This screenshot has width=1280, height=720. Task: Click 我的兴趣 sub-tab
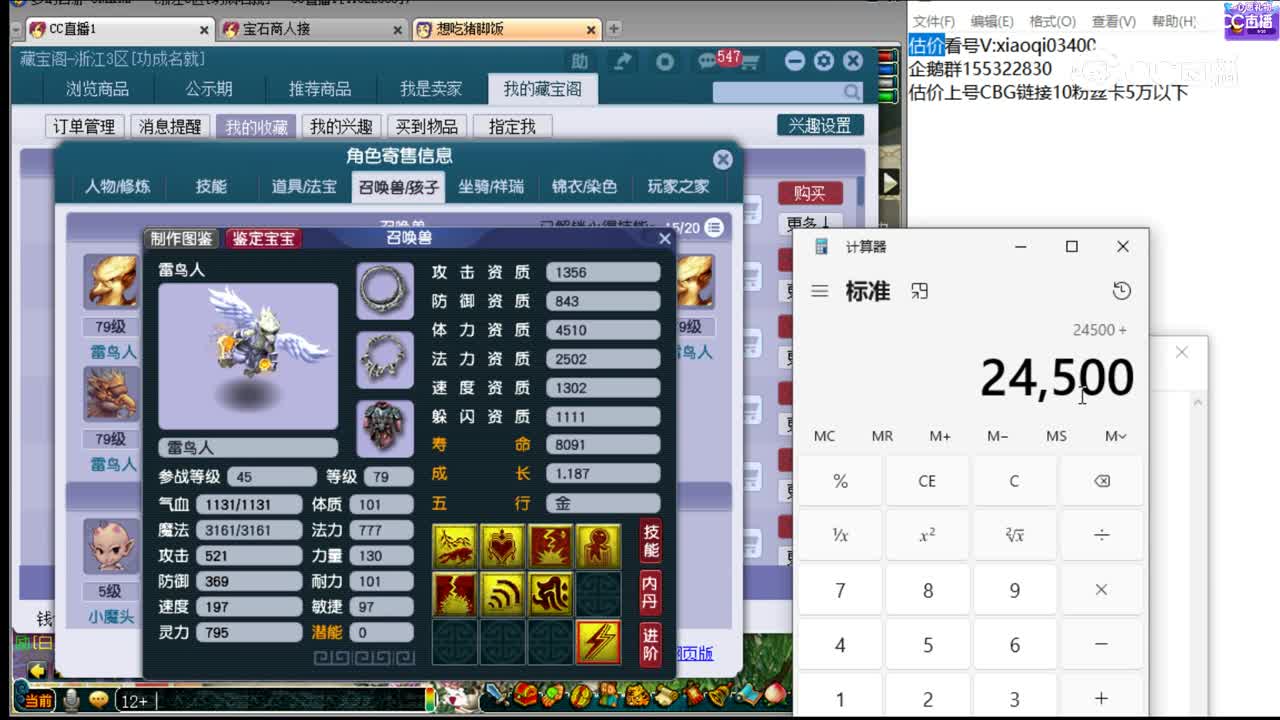point(341,127)
